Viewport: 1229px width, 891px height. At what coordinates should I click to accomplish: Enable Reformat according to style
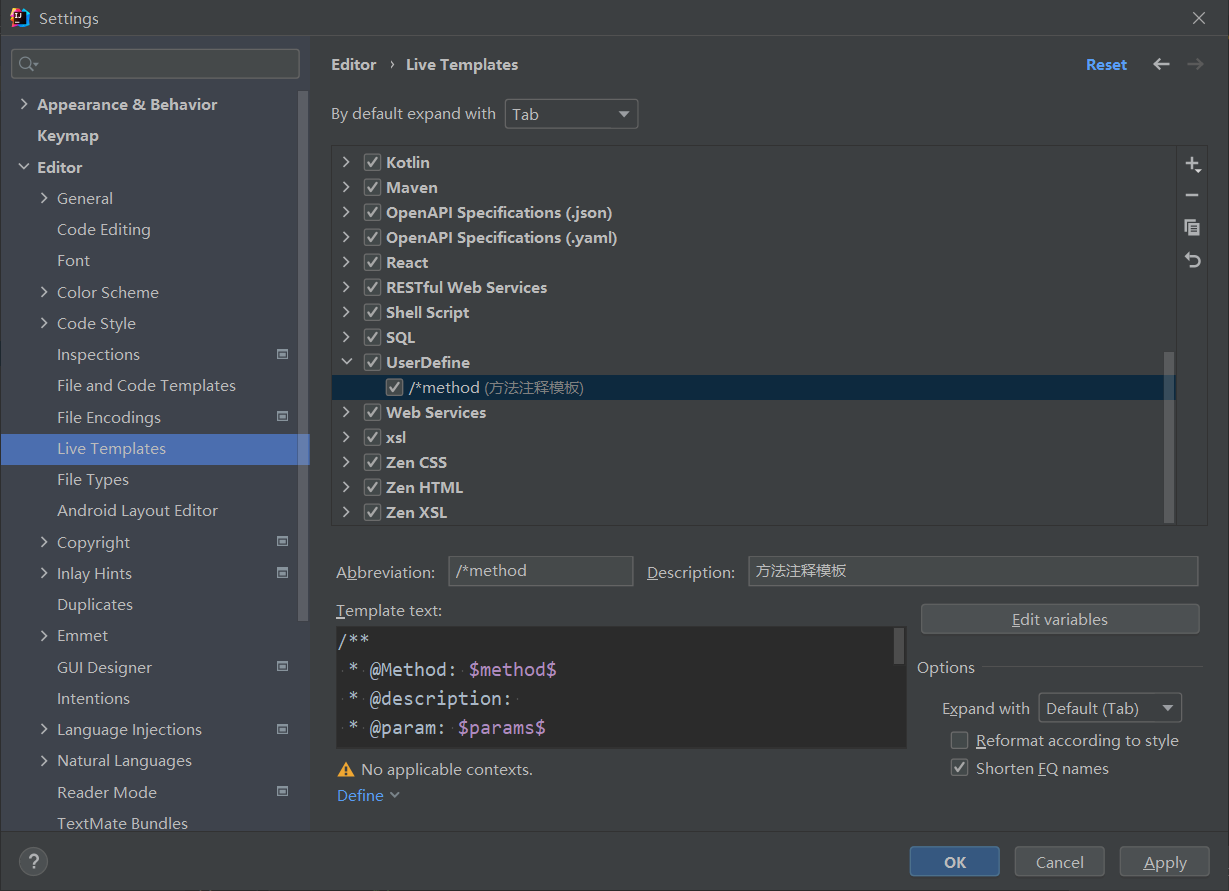pos(959,741)
